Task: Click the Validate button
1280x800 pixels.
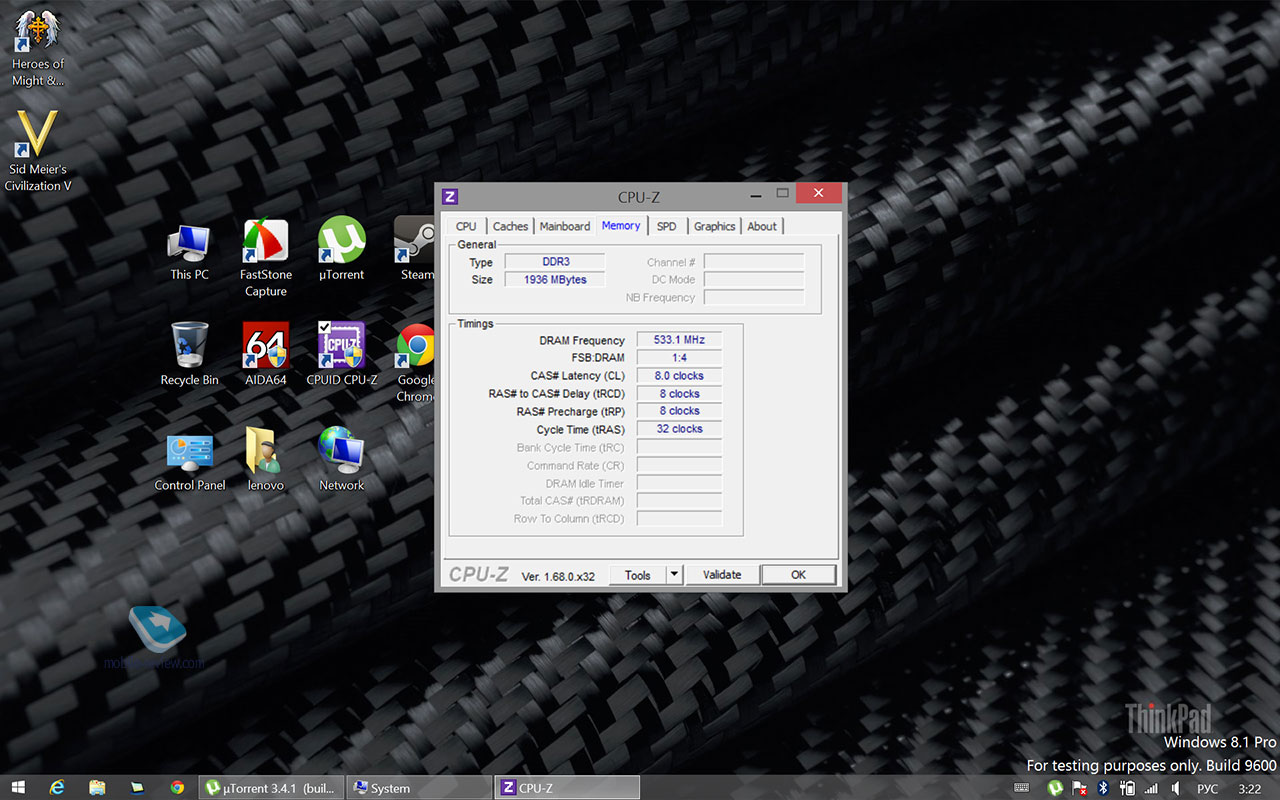Action: 722,575
